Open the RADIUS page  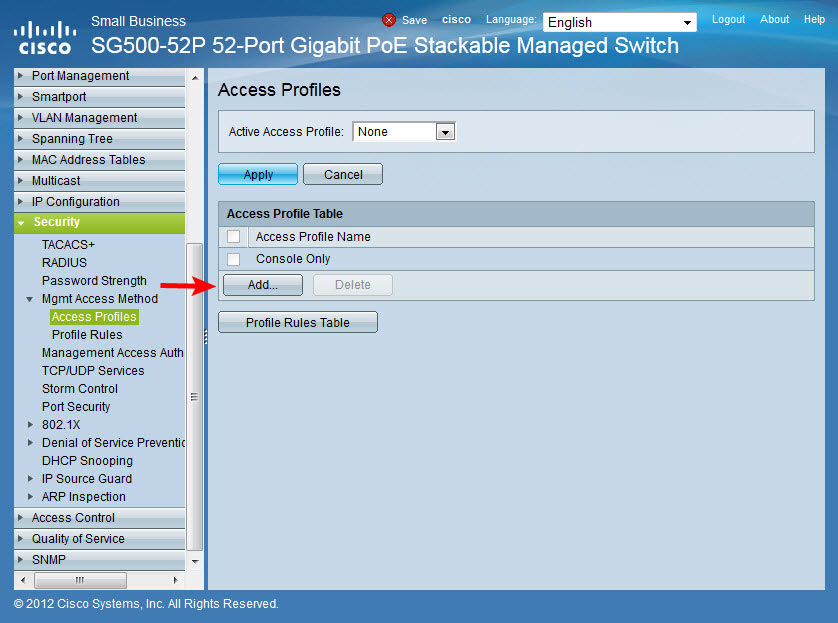click(x=64, y=263)
